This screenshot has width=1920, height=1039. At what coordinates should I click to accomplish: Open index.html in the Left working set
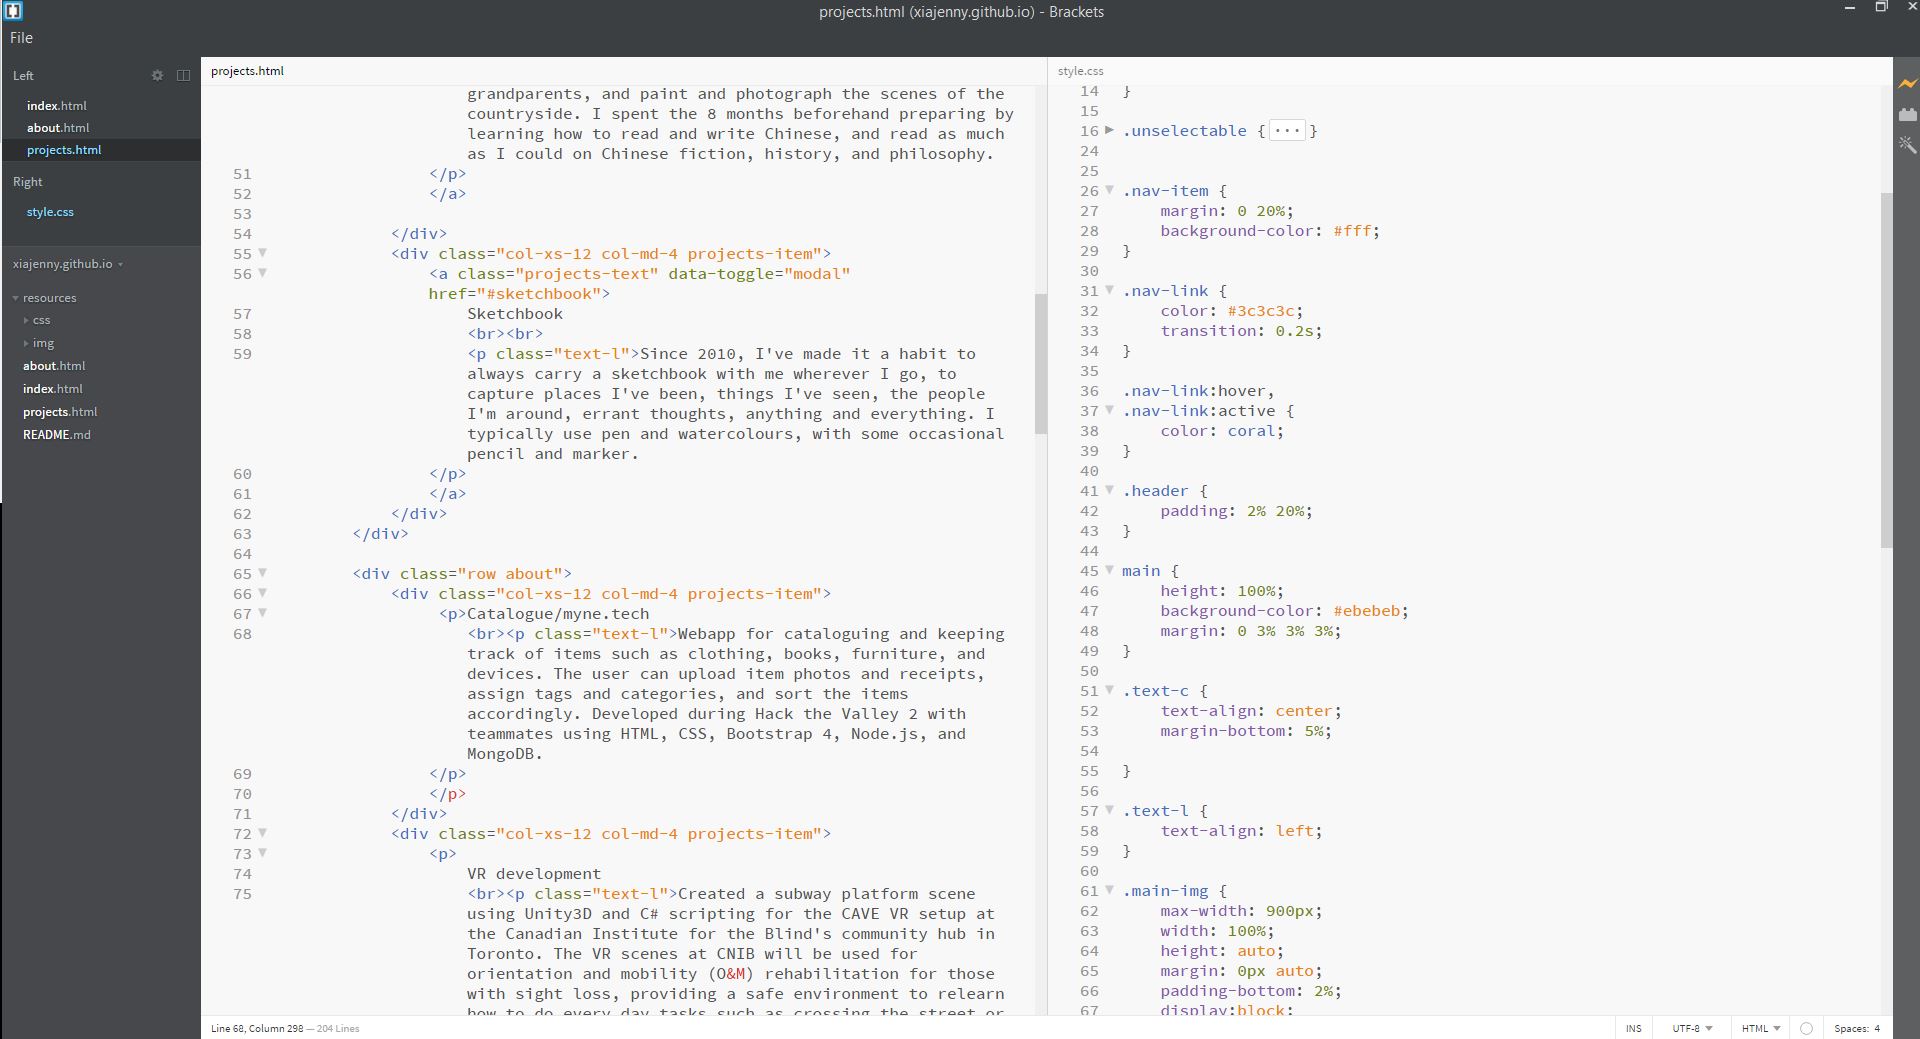click(x=57, y=105)
